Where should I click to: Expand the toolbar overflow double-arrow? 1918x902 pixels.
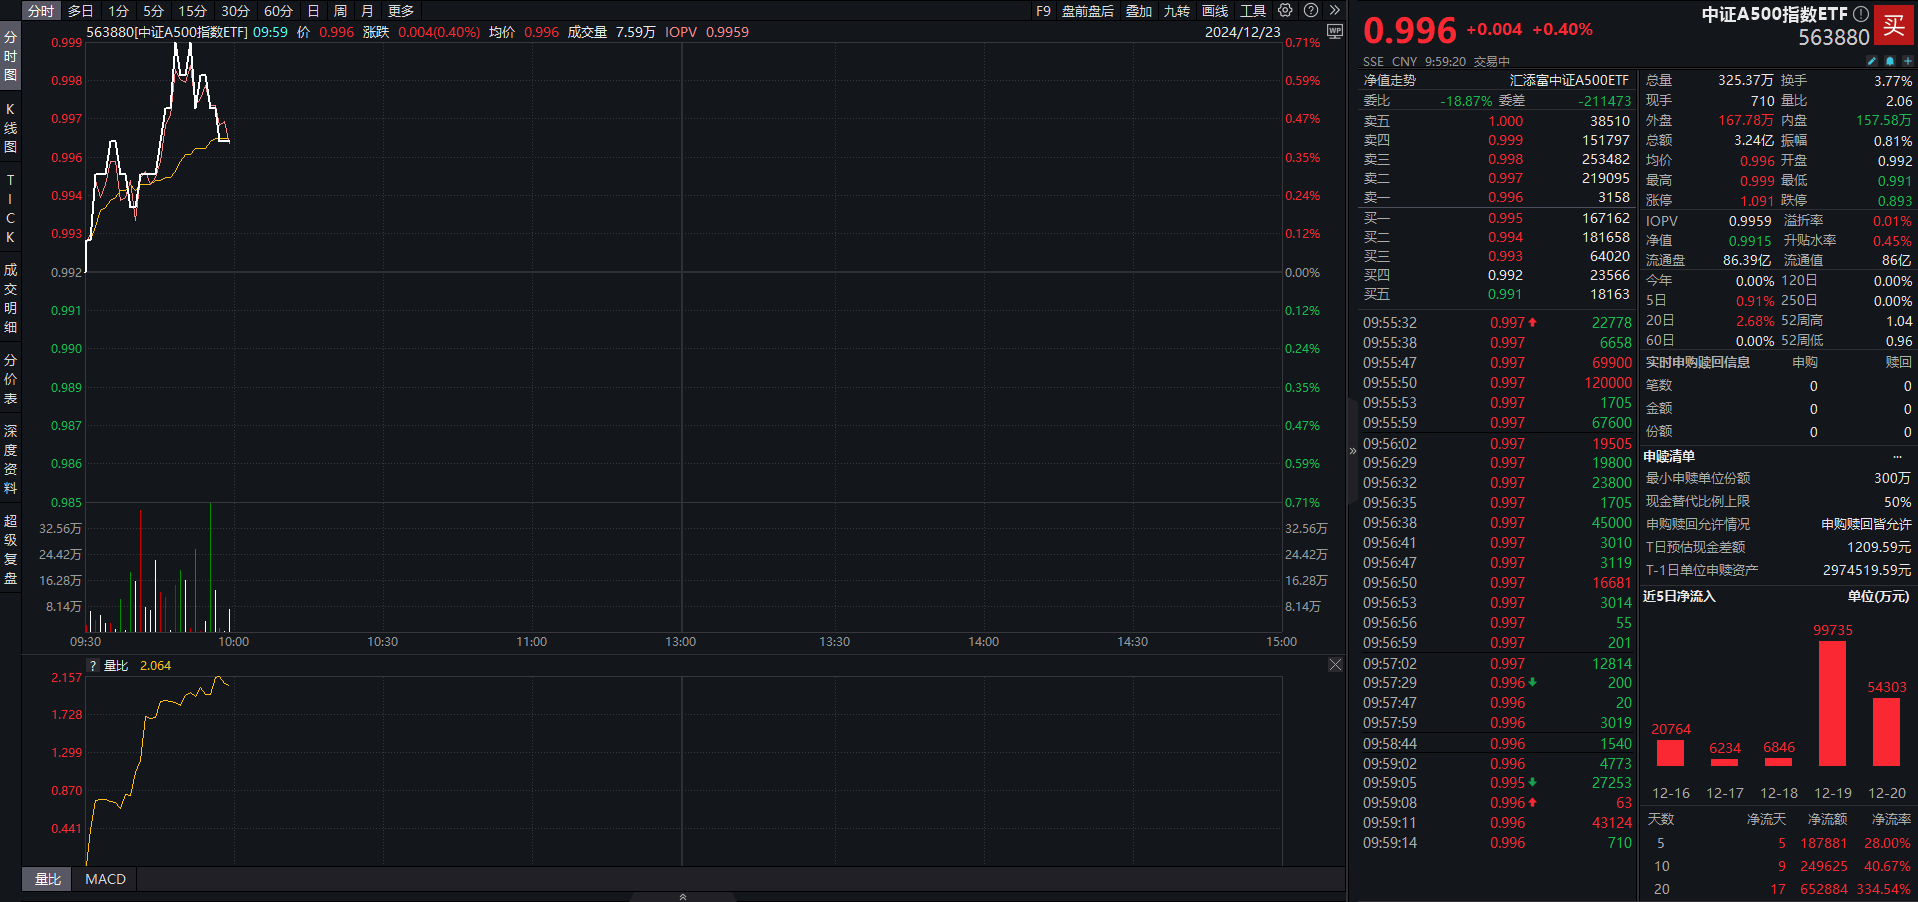tap(1334, 11)
